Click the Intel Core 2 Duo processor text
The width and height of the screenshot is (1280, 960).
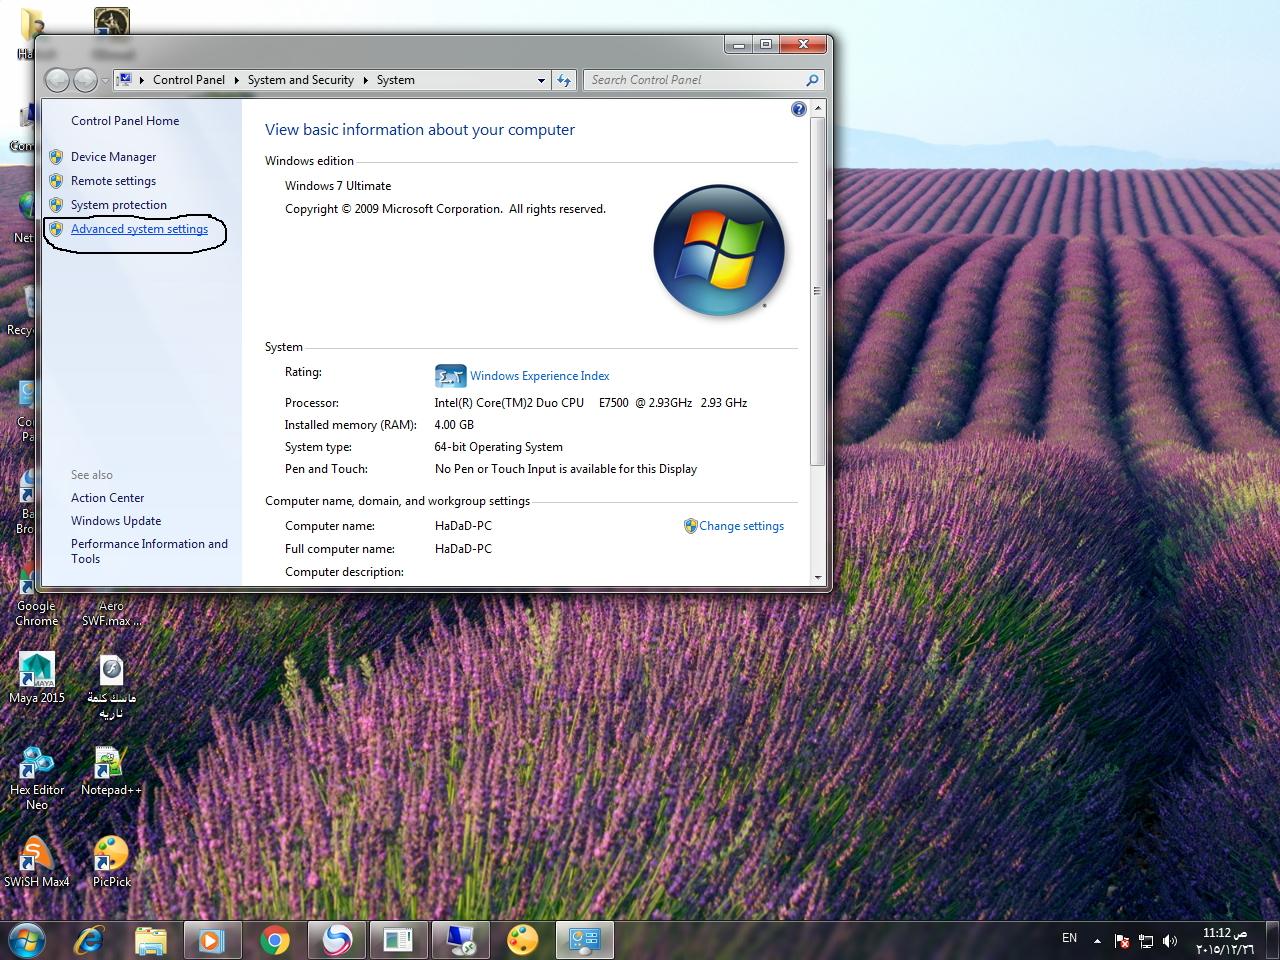[590, 403]
